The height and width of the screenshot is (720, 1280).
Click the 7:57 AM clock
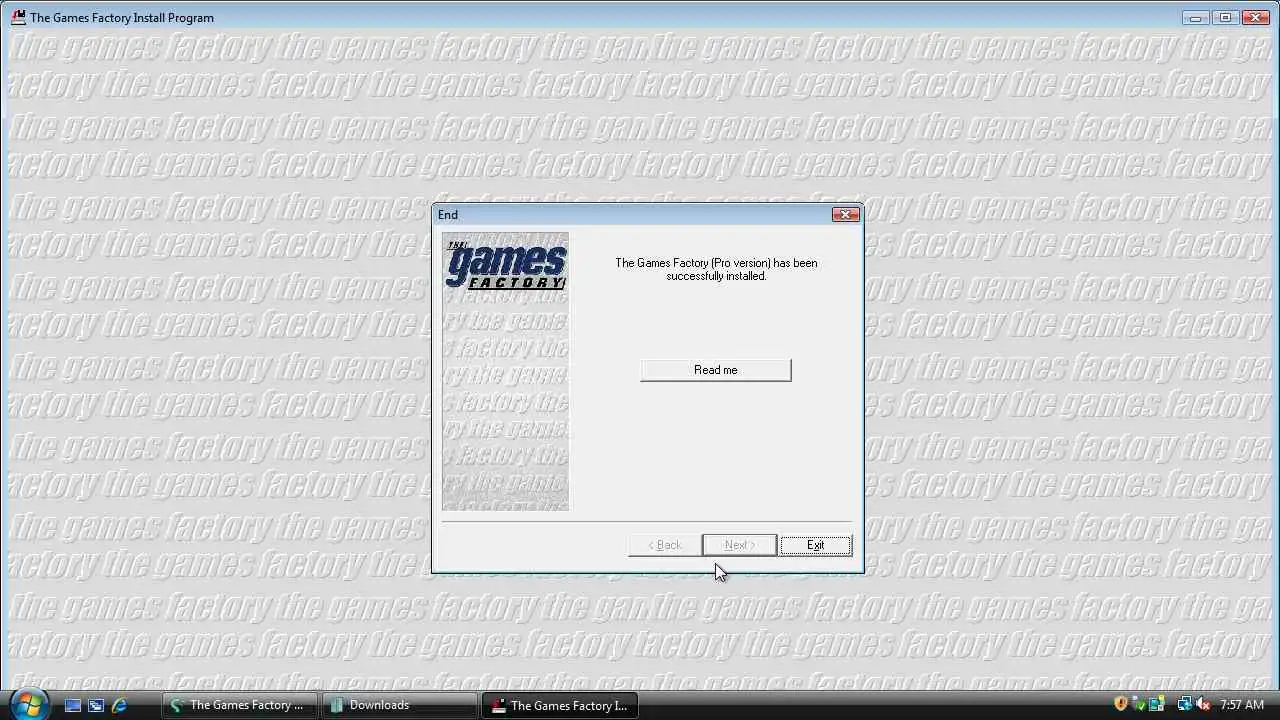tap(1242, 705)
